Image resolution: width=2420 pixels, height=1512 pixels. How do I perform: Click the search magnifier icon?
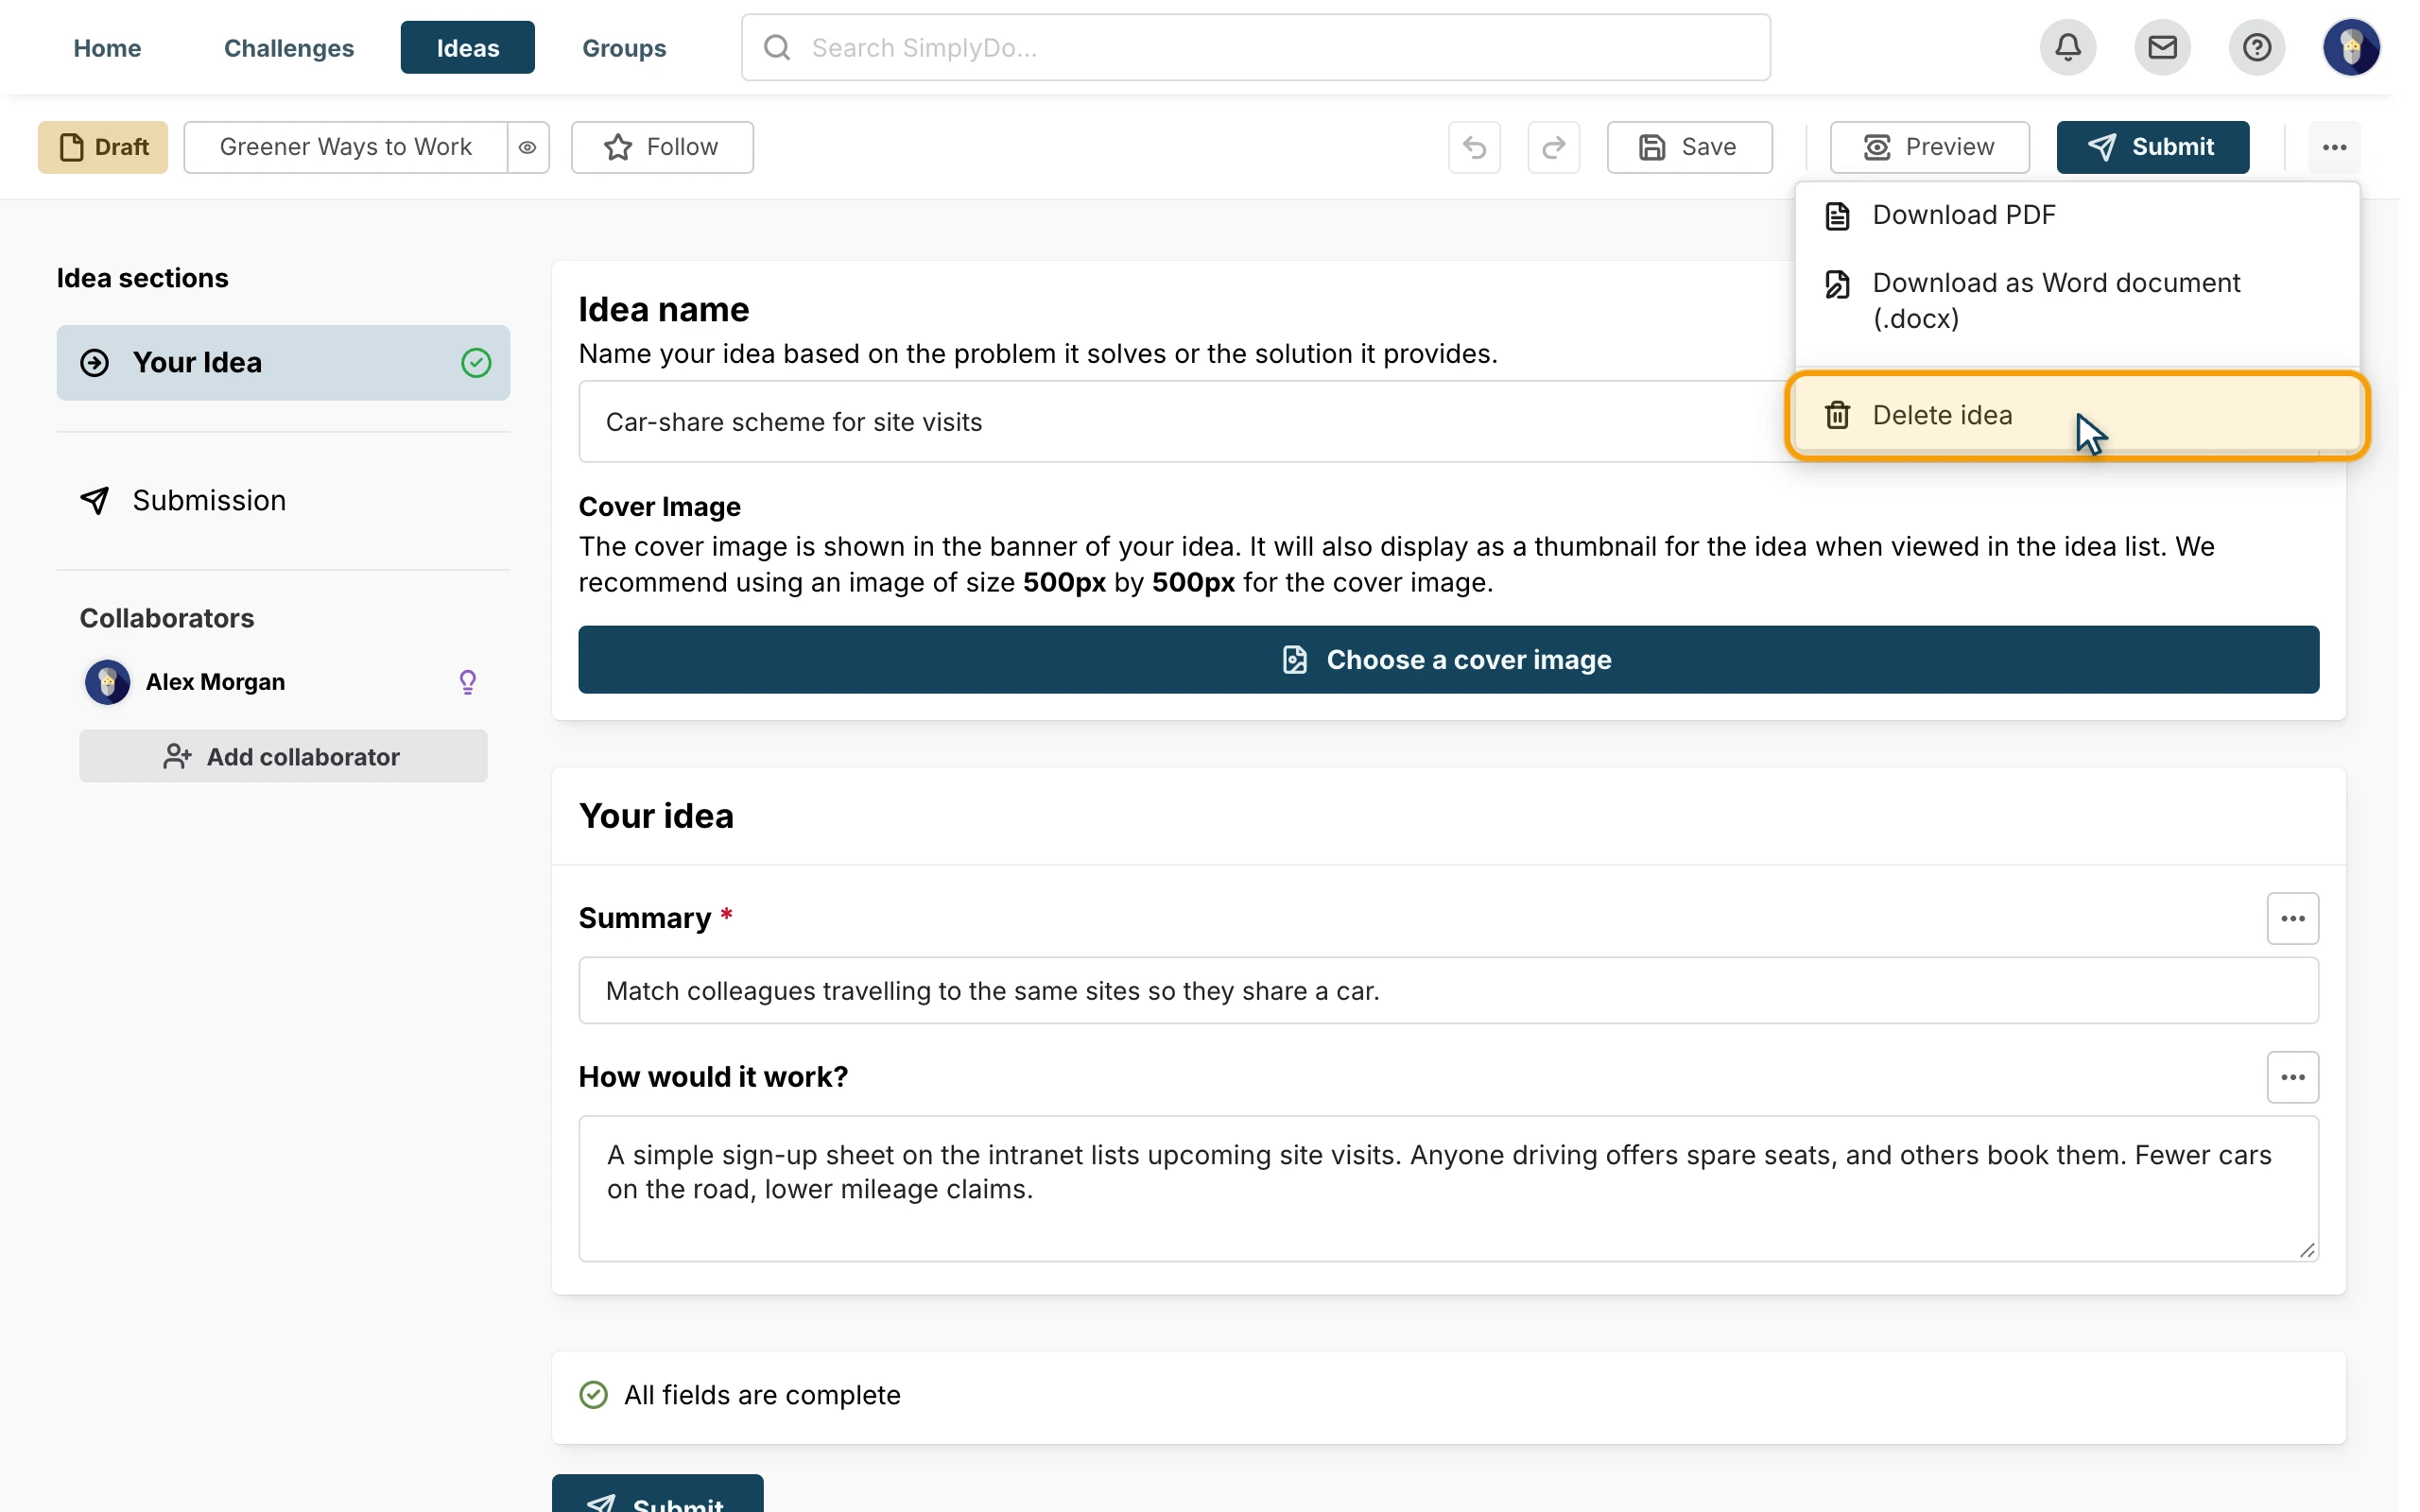tap(777, 47)
